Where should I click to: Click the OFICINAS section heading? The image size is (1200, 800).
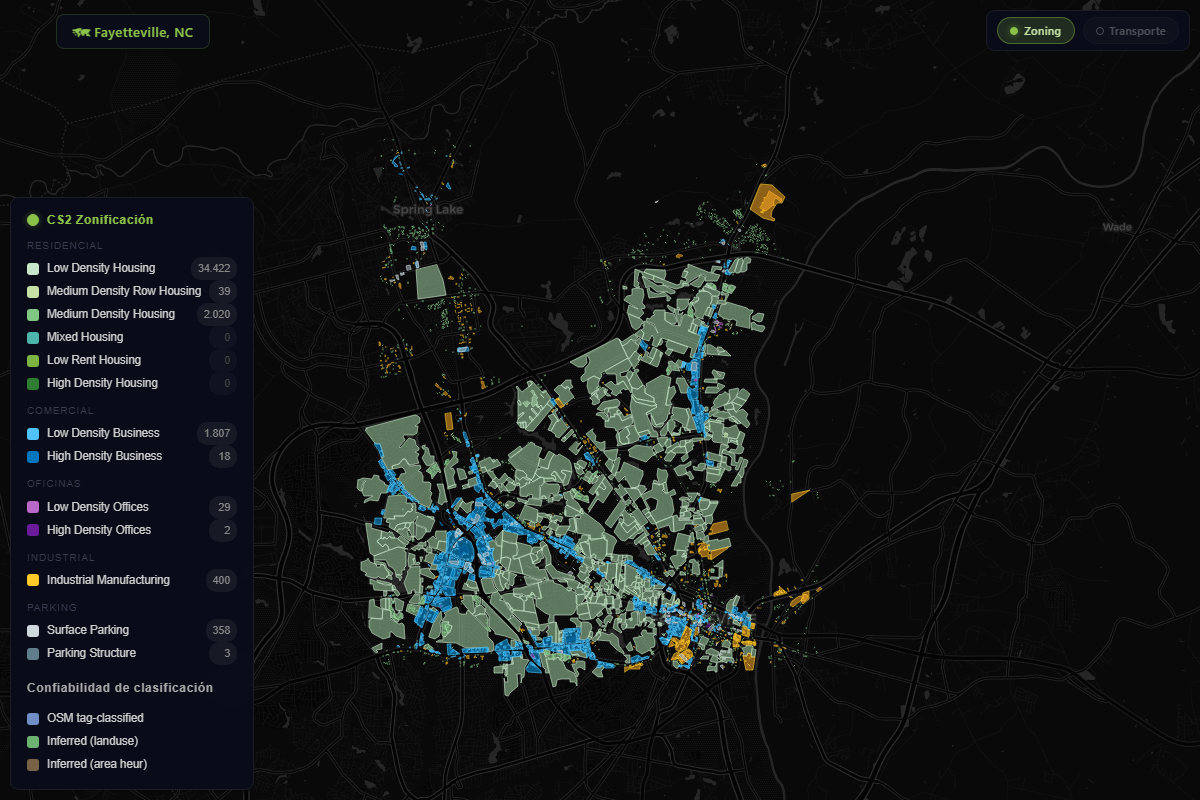click(56, 484)
